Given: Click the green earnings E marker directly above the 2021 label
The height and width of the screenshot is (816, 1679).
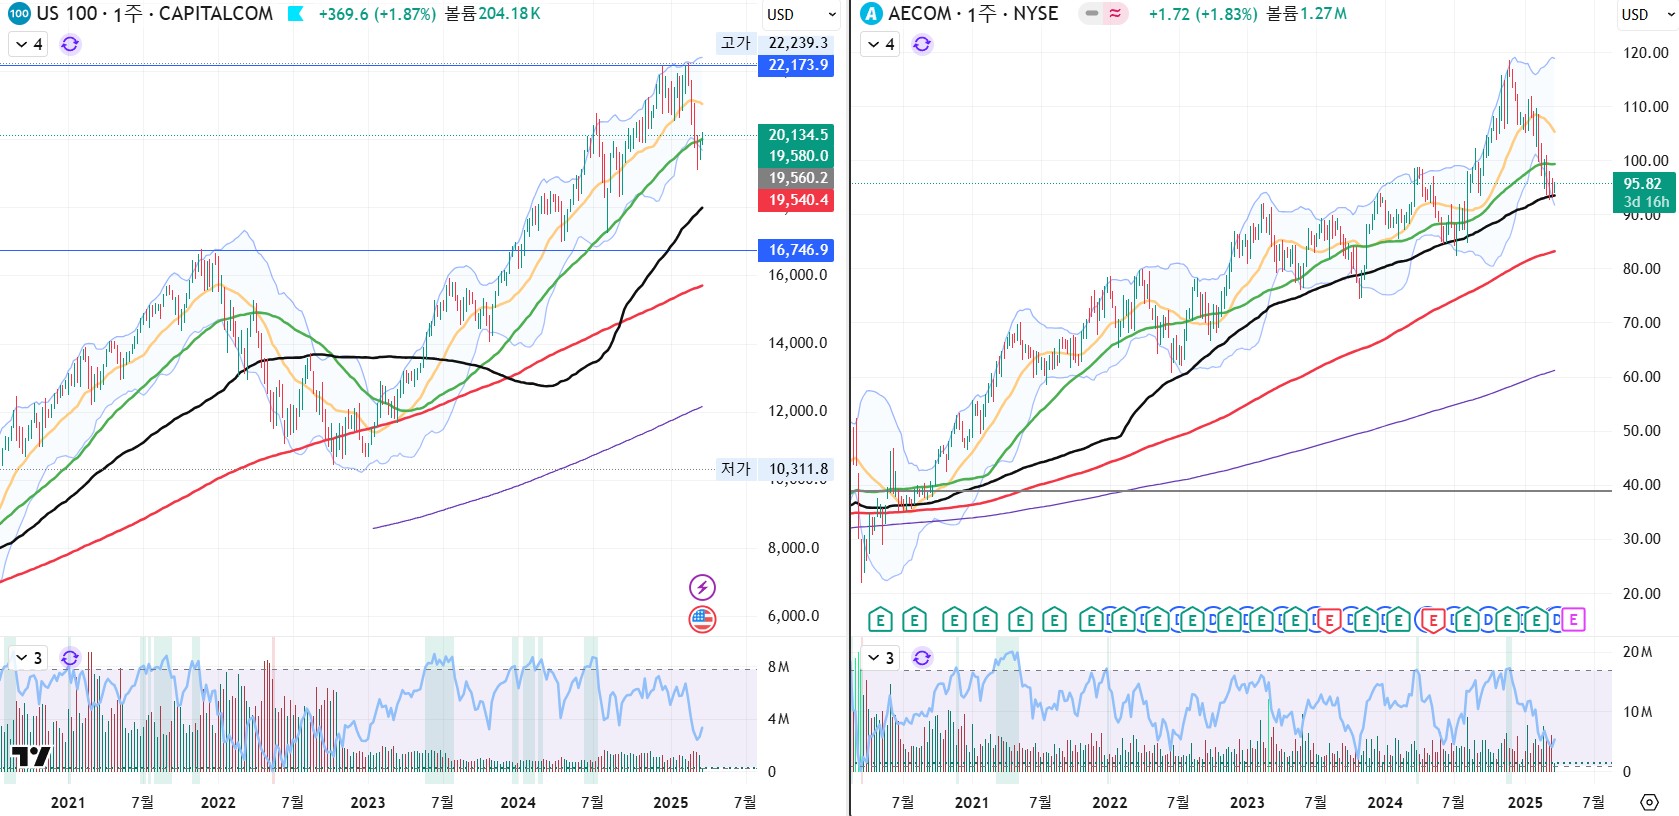Looking at the screenshot, I should tap(985, 620).
